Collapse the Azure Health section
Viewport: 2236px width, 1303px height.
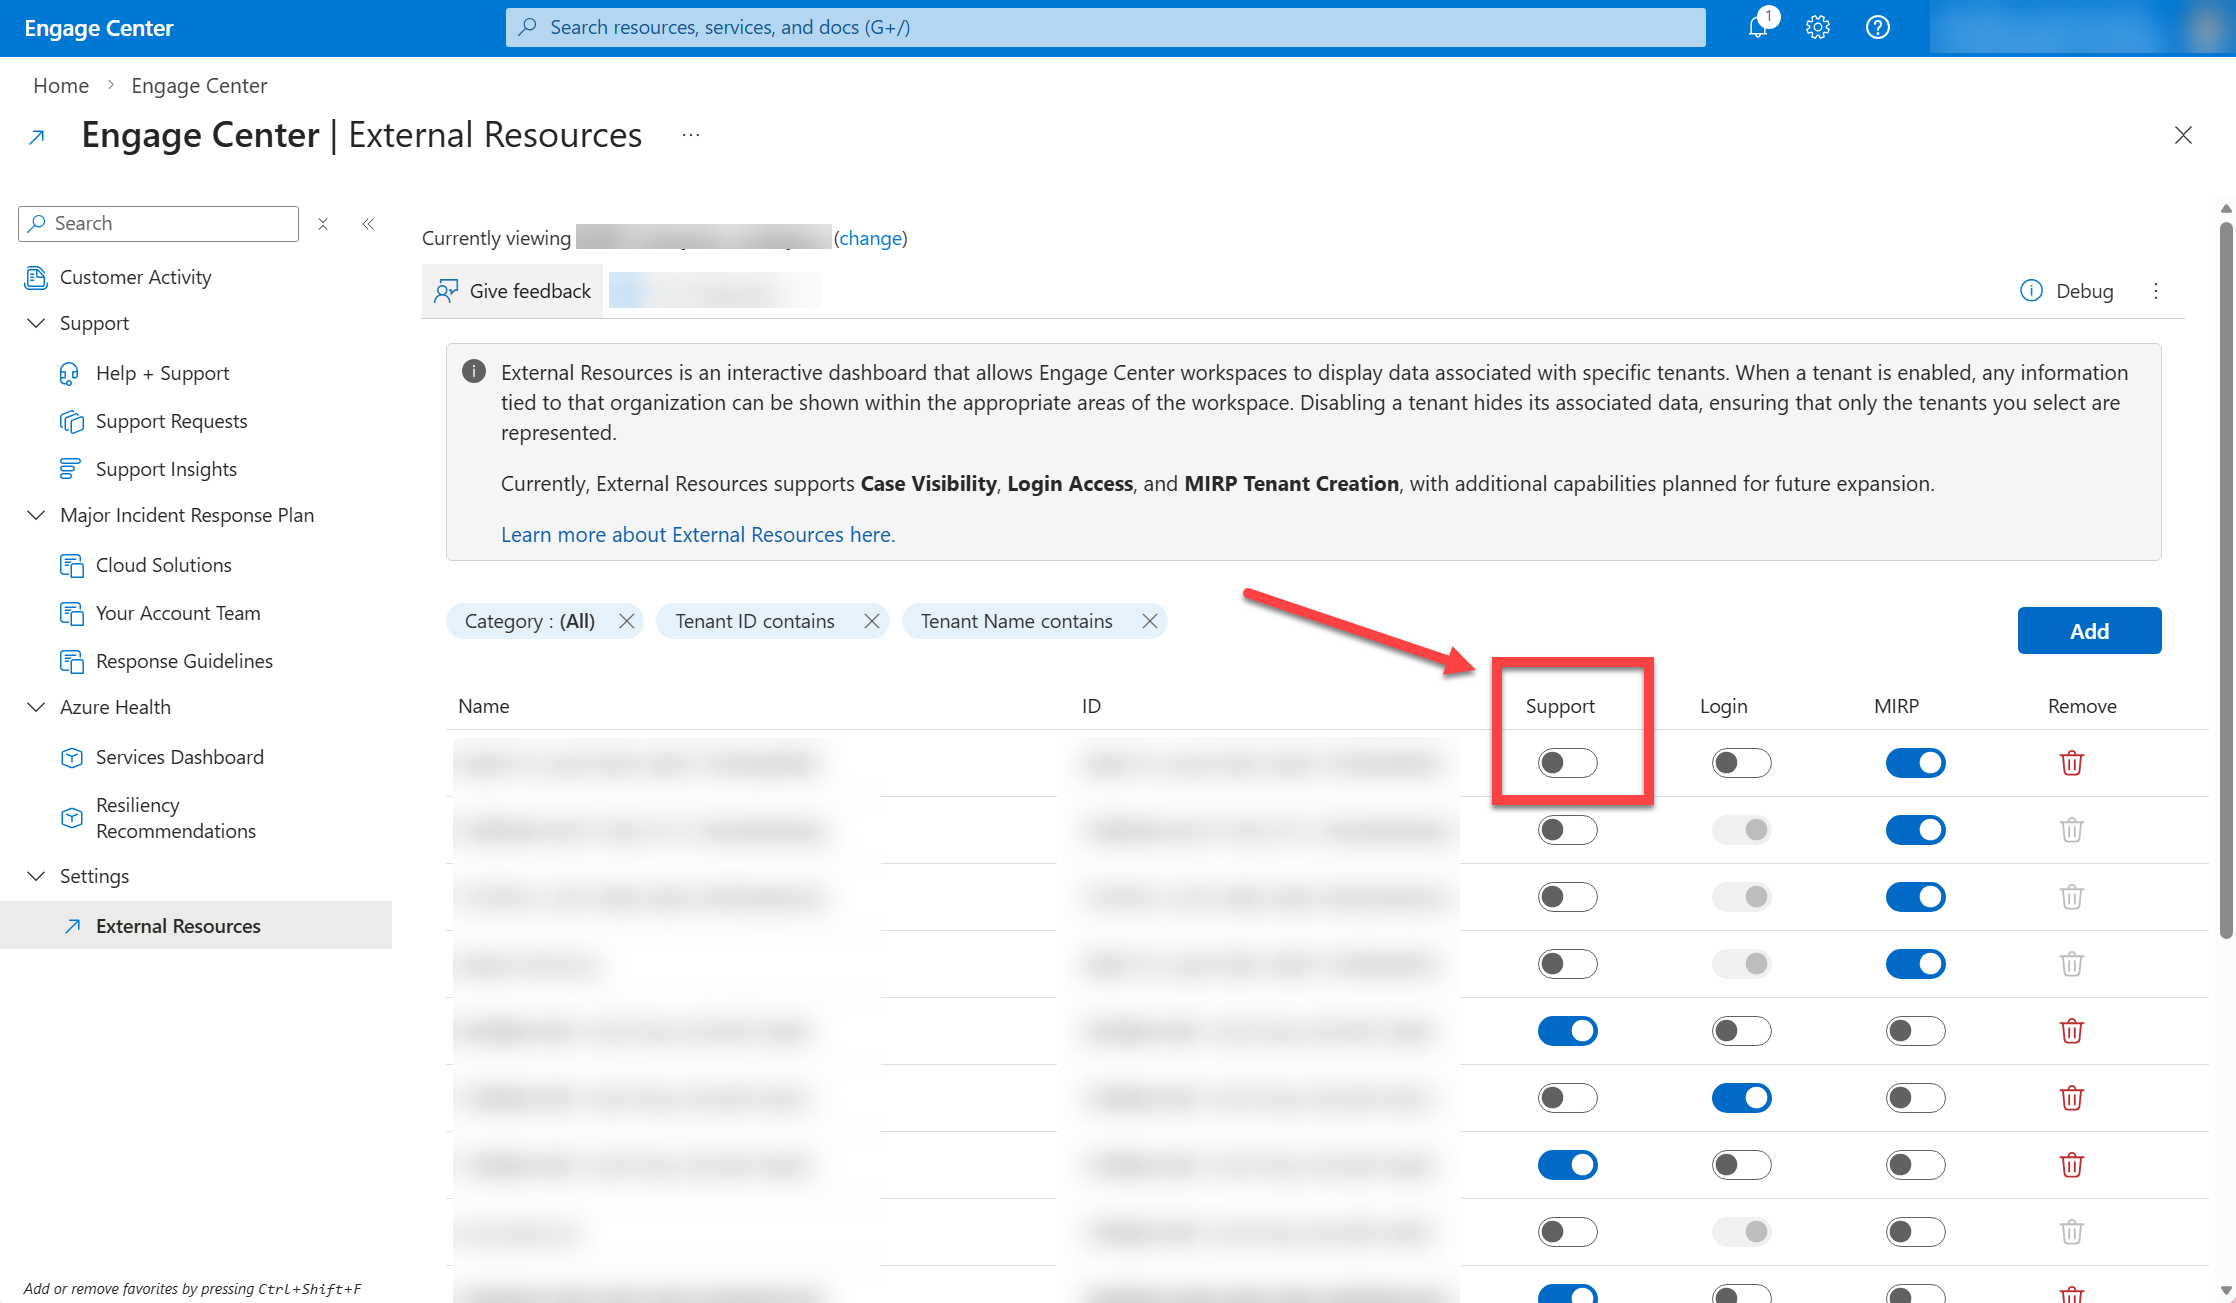36,707
